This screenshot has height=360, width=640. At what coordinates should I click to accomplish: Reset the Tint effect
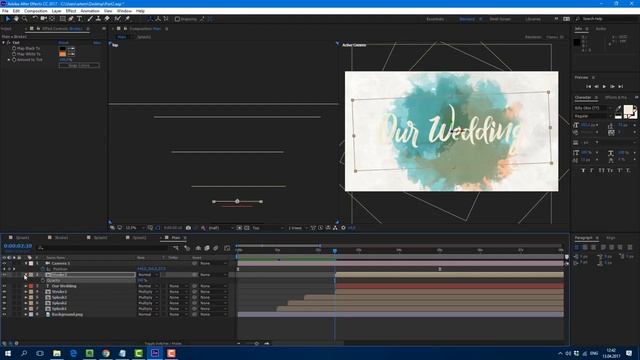point(63,42)
